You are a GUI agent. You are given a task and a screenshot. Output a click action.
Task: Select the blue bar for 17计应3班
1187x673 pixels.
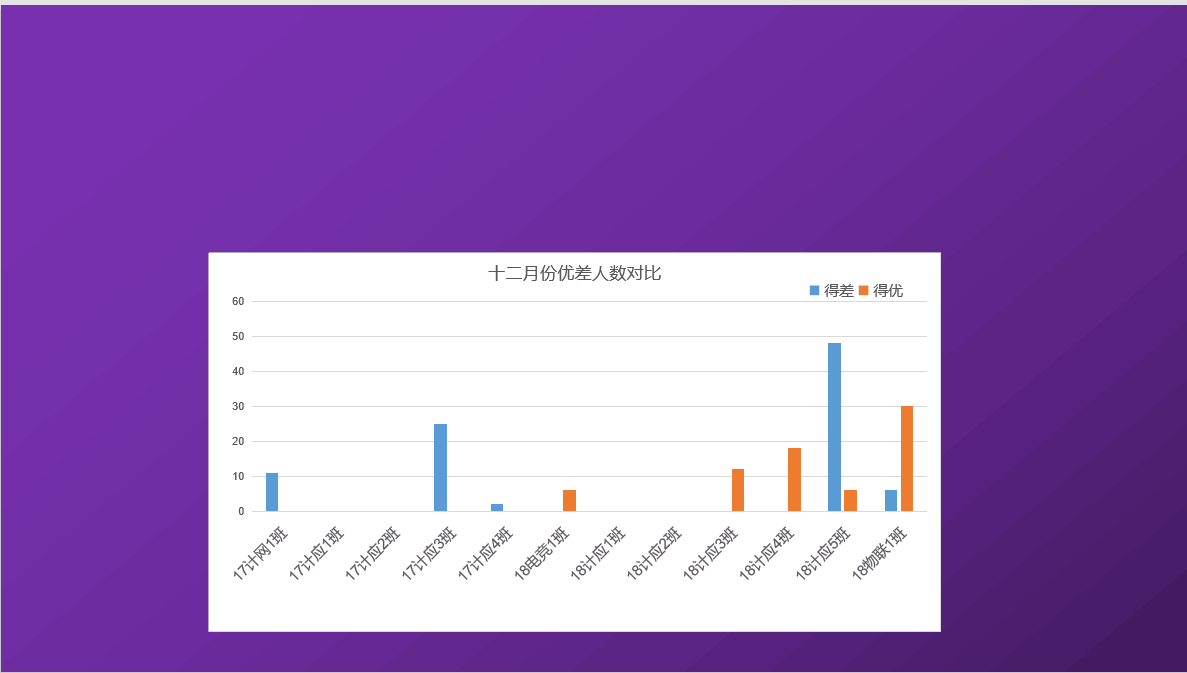click(440, 468)
